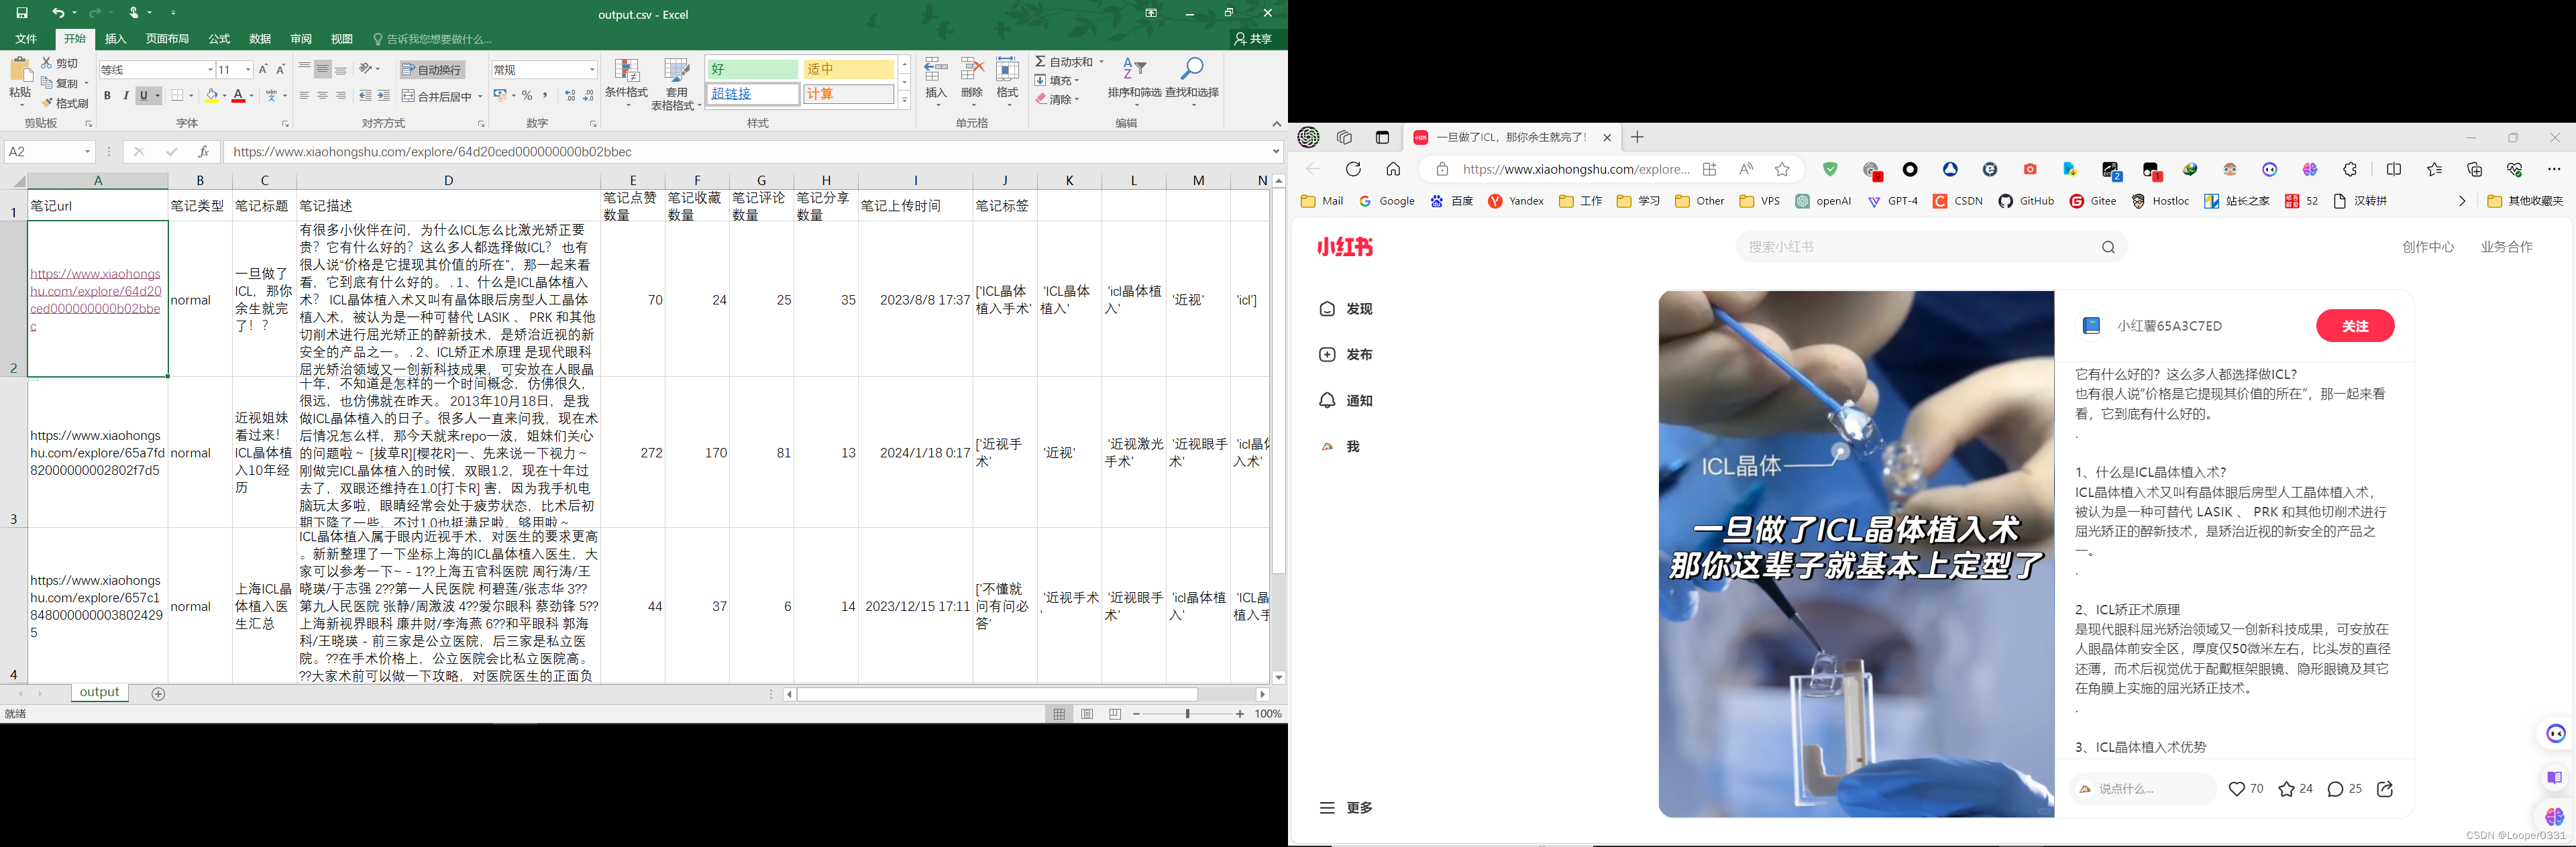Screen dimensions: 2576x847
Task: Toggle Bold formatting button
Action: [107, 96]
